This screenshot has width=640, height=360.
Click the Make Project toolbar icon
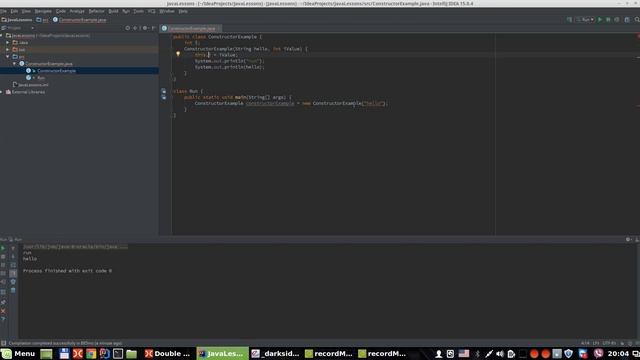(x=569, y=20)
